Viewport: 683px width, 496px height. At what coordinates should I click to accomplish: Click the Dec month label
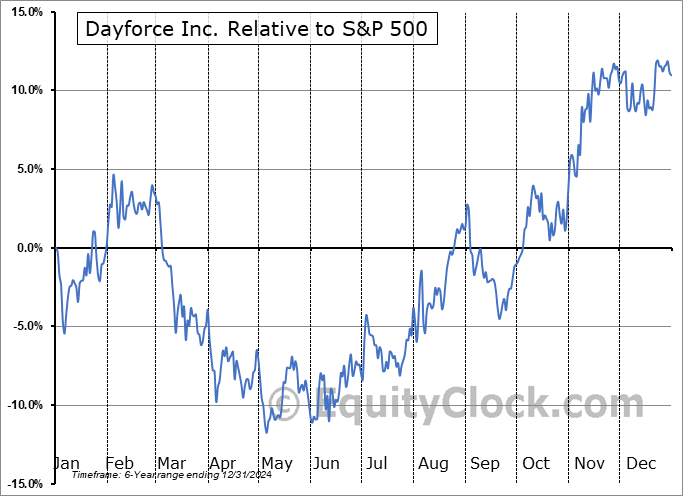[638, 463]
